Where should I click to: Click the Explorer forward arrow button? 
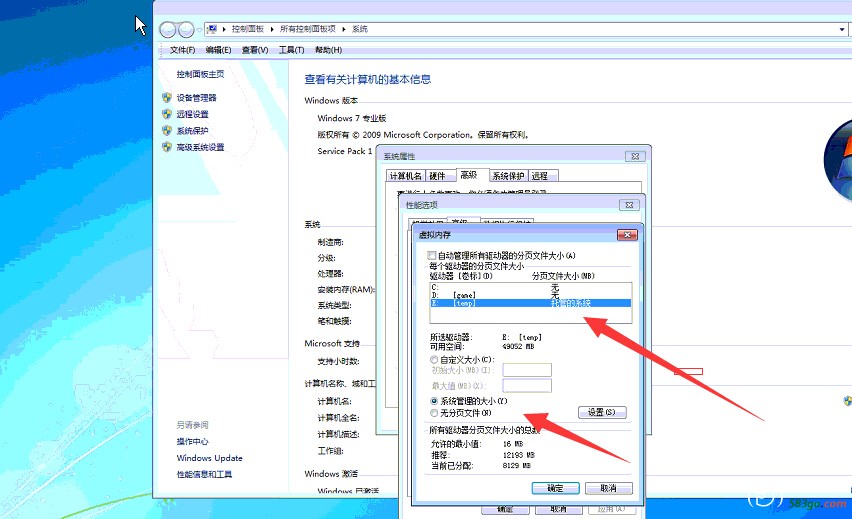[x=186, y=29]
